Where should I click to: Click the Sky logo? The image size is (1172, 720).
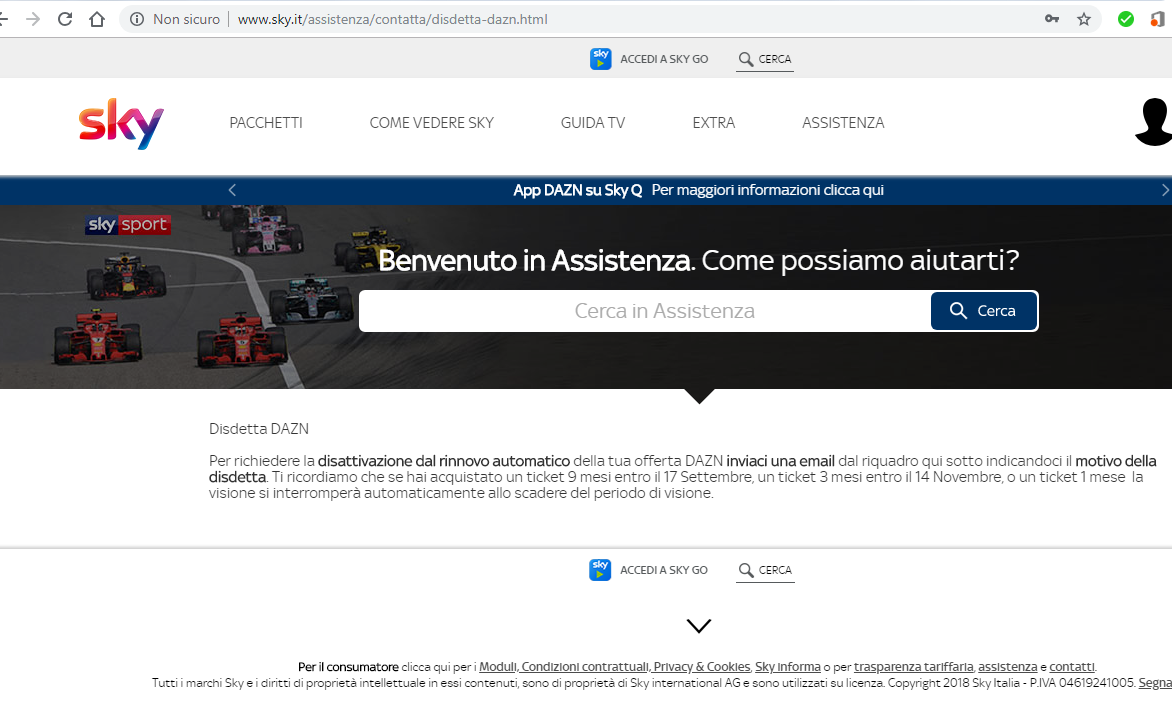click(121, 123)
